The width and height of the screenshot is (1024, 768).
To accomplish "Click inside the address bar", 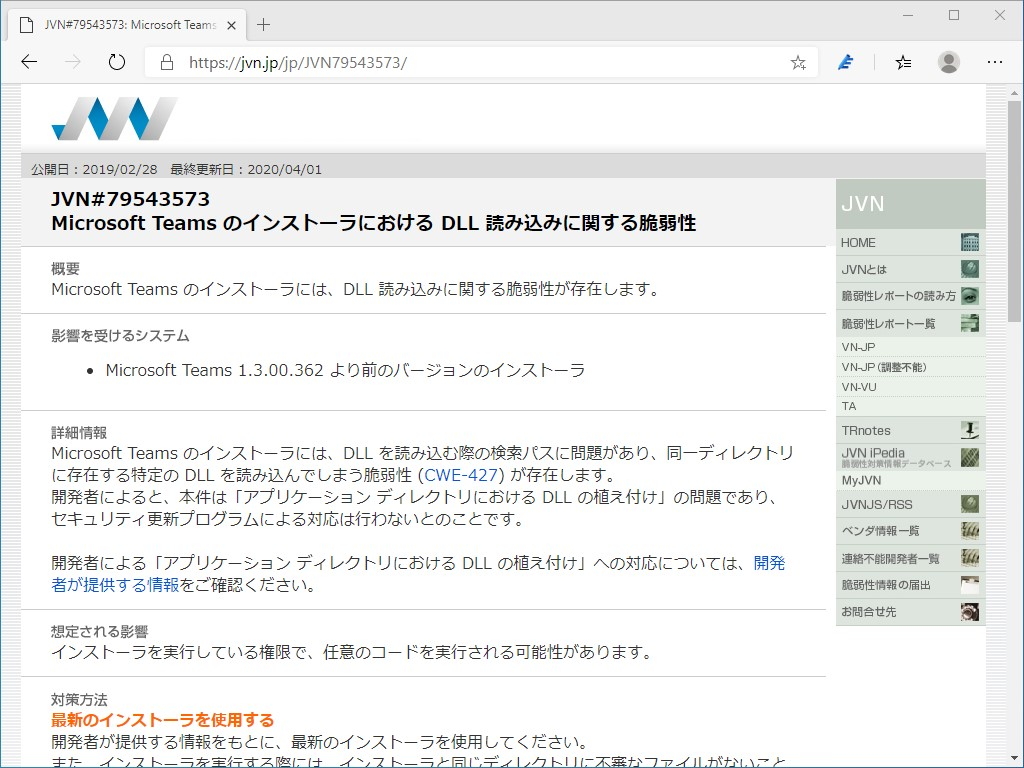I will tap(400, 61).
